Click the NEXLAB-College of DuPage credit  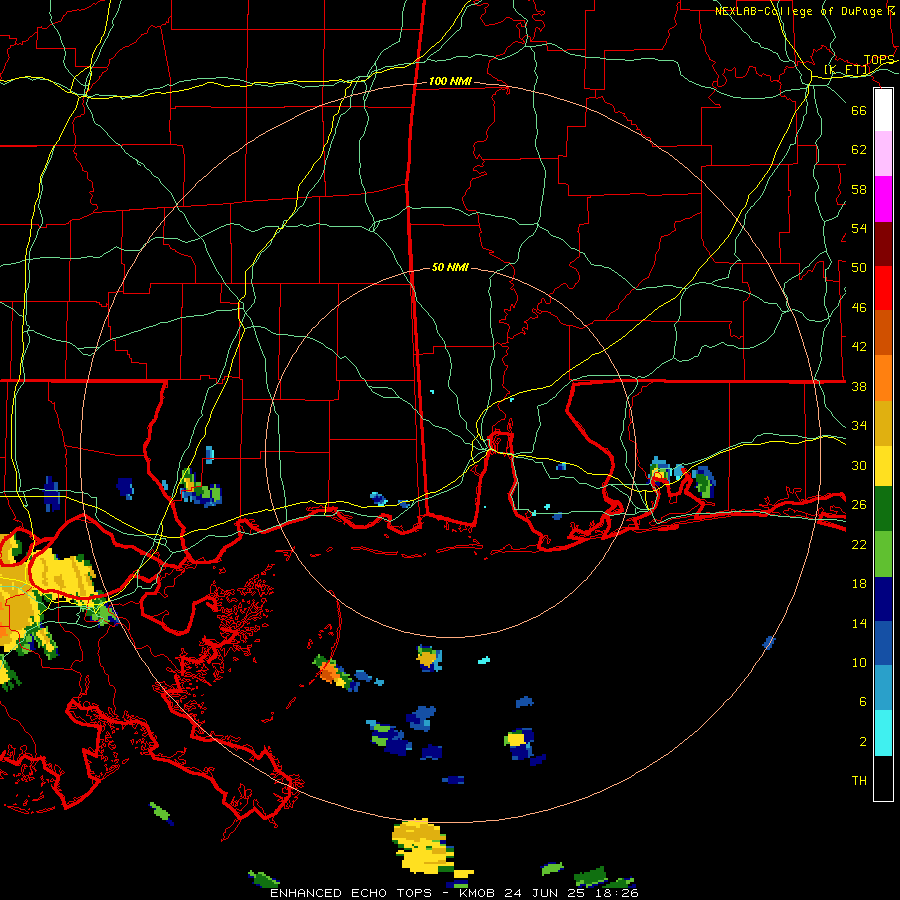805,11
